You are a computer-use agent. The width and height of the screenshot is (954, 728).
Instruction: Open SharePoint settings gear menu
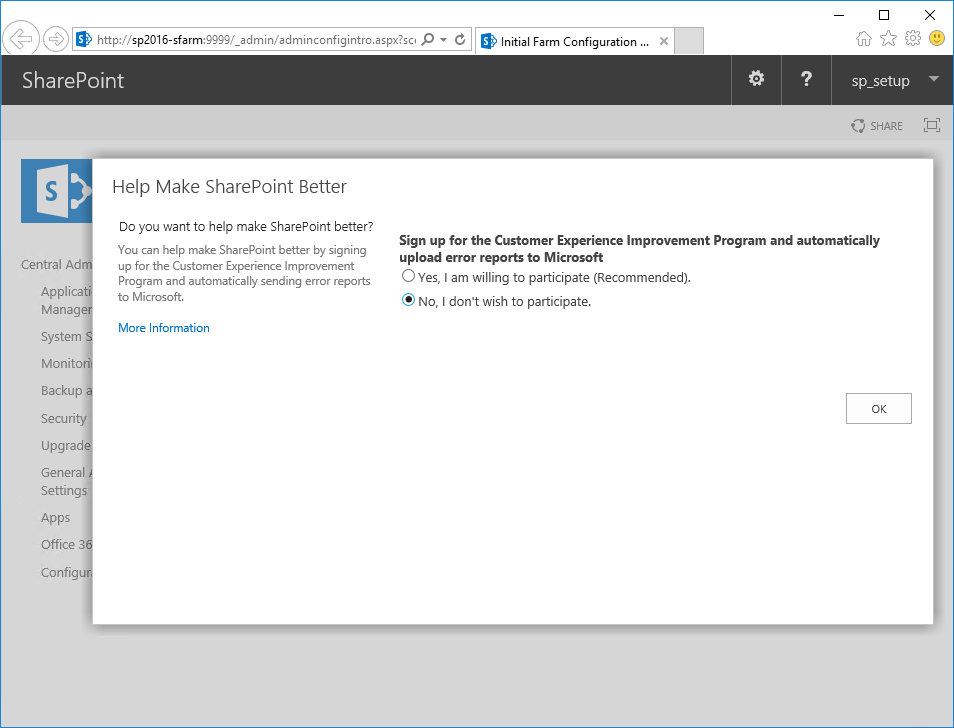756,79
